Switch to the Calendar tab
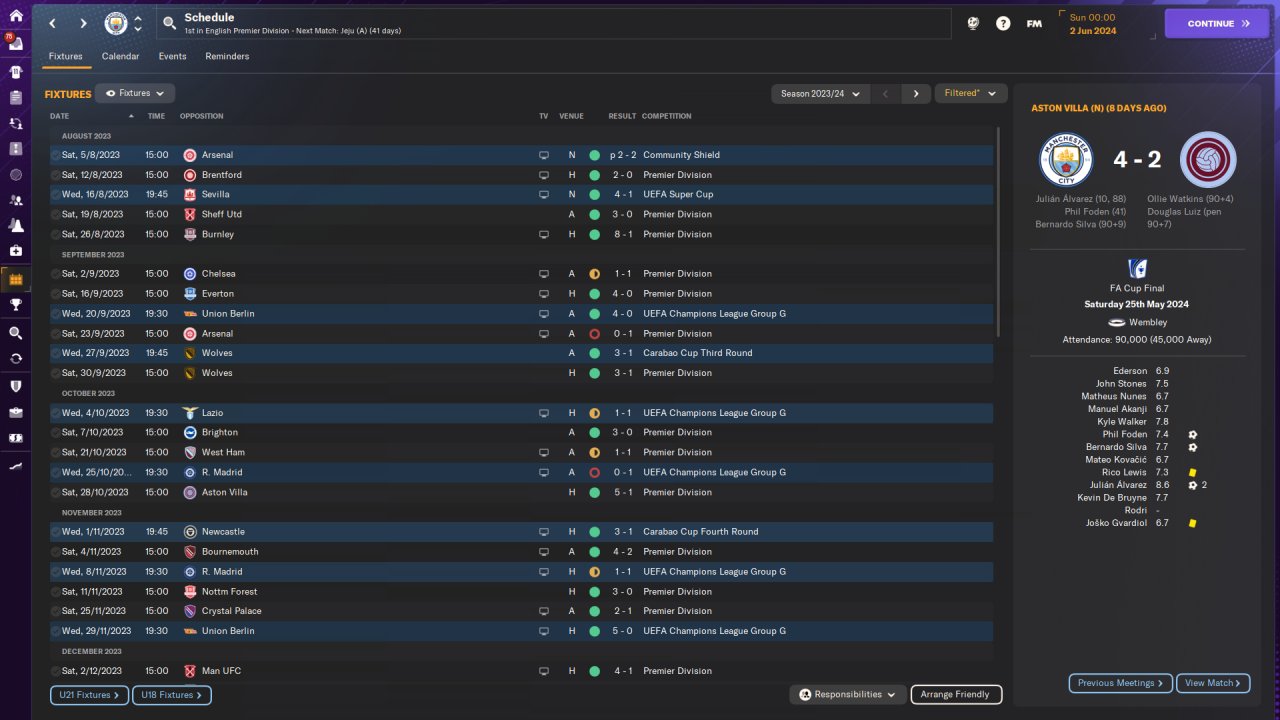Image resolution: width=1280 pixels, height=720 pixels. [120, 56]
